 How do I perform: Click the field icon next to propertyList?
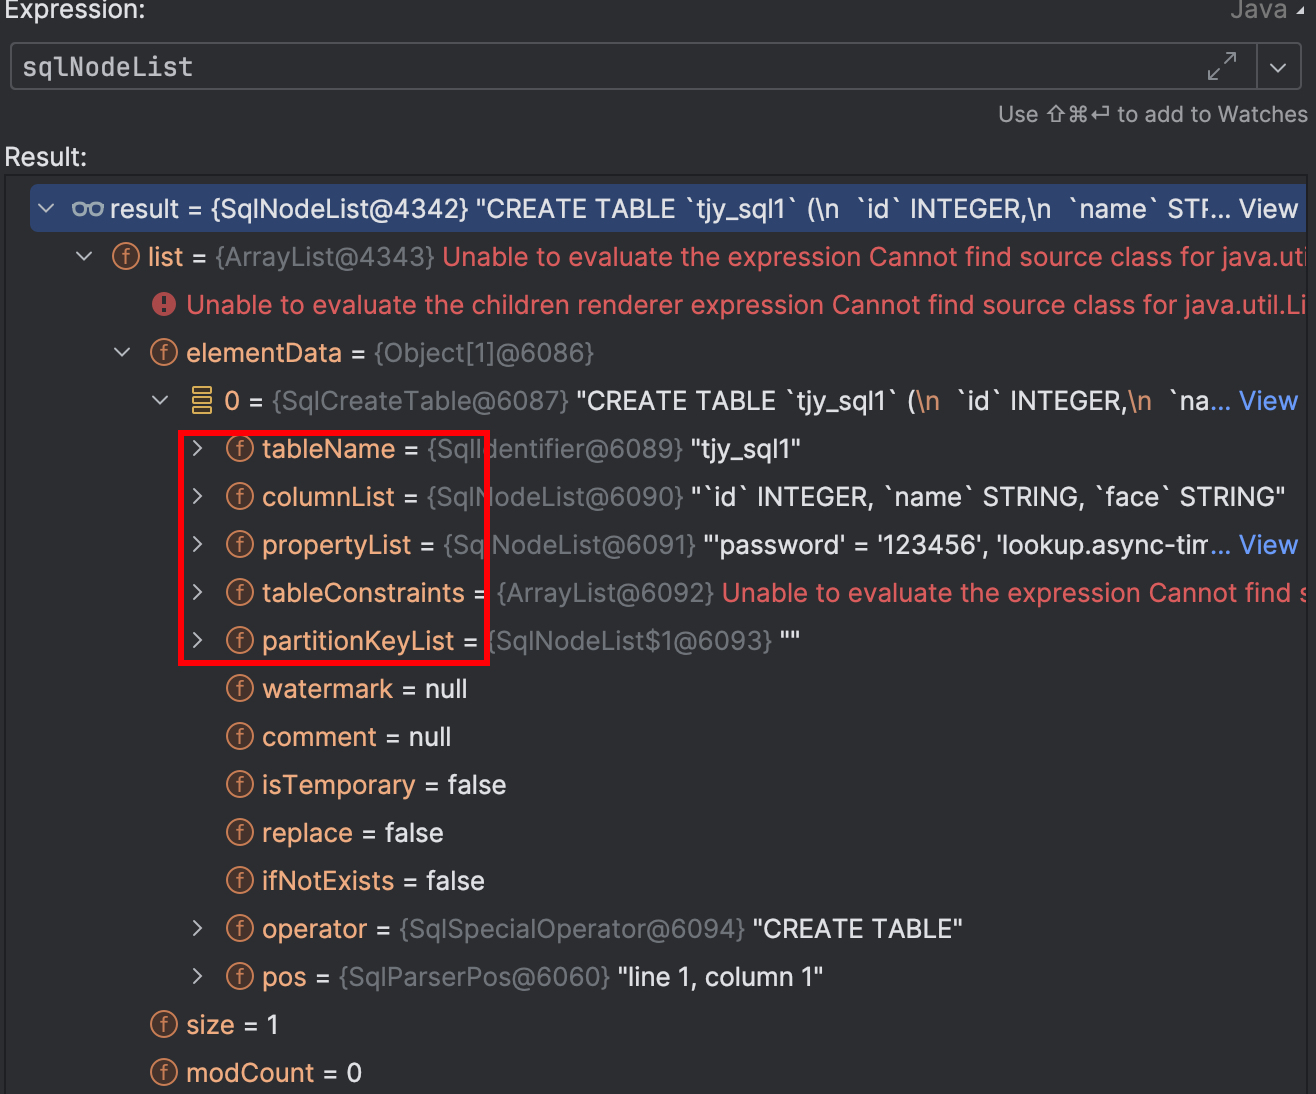240,545
